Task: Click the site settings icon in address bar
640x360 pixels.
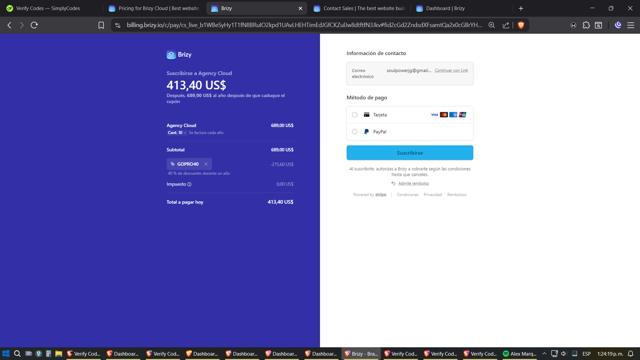Action: click(118, 25)
